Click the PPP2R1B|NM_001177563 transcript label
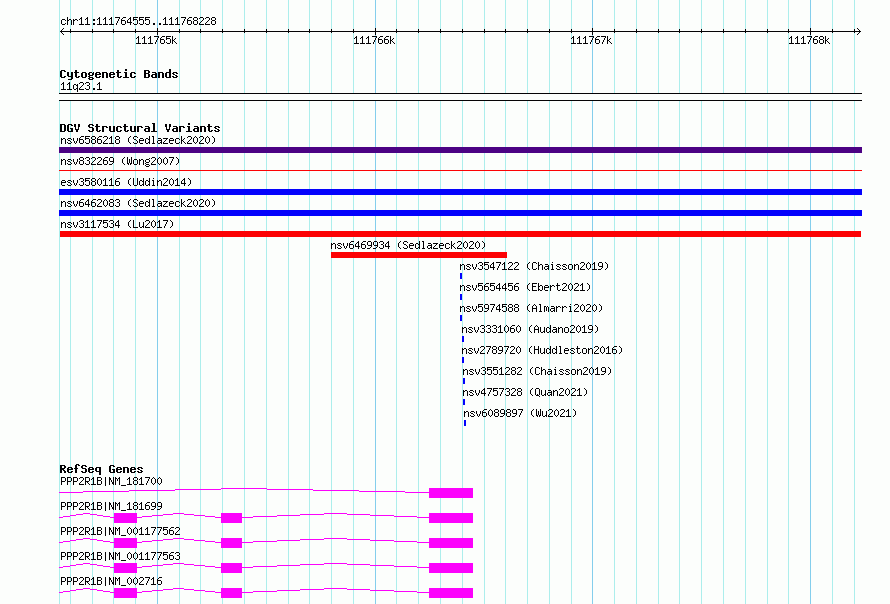 click(x=120, y=556)
